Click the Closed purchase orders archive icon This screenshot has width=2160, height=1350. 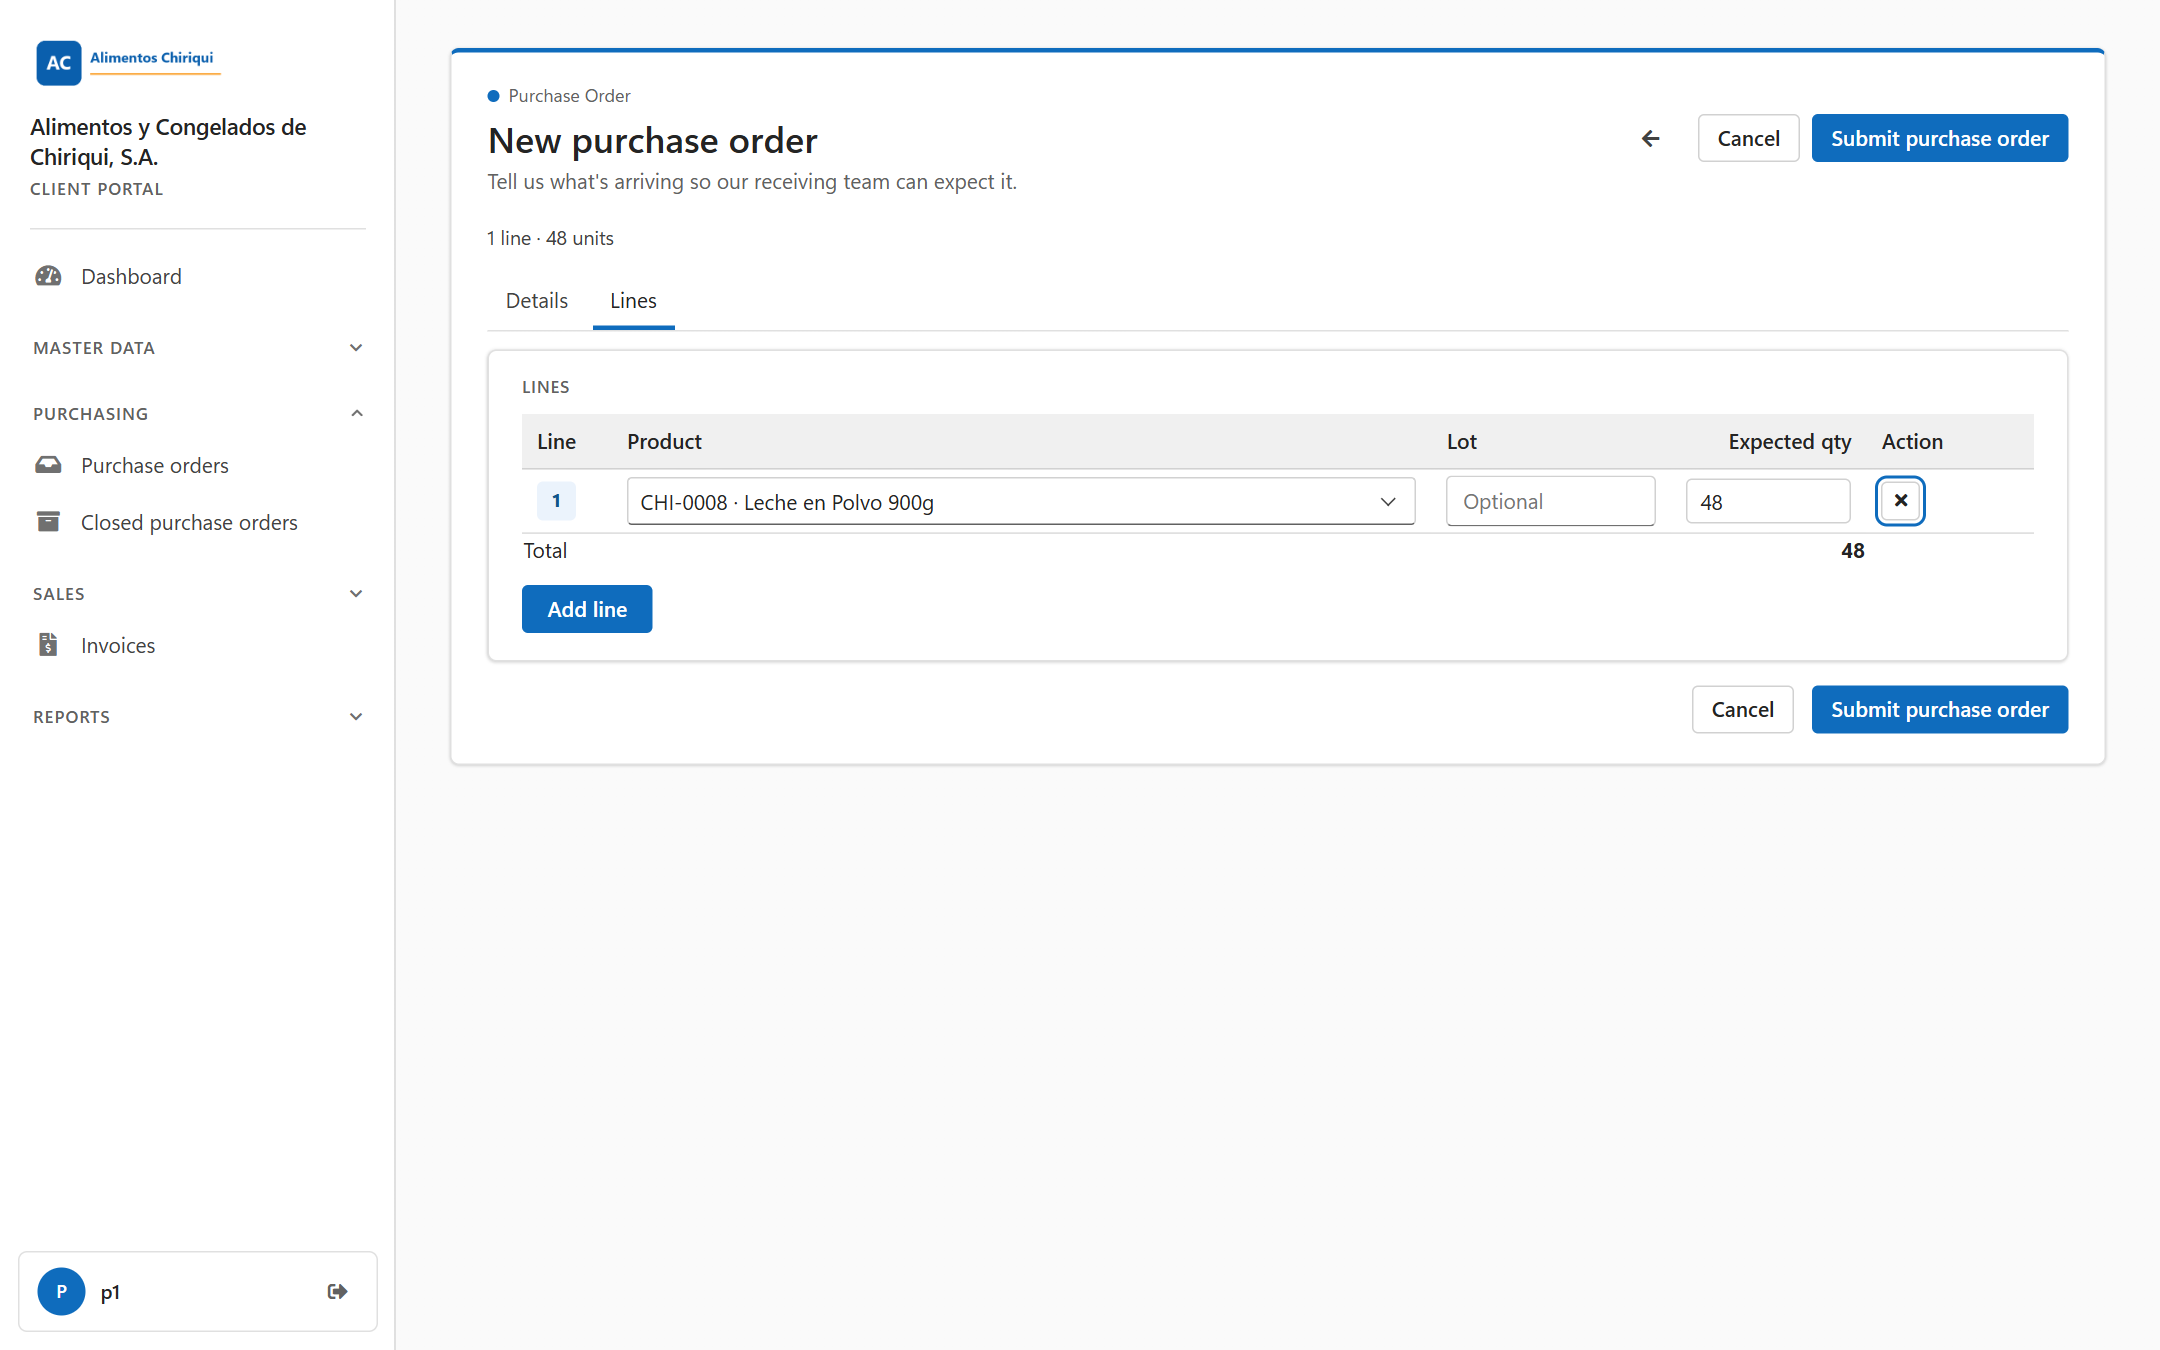point(48,522)
